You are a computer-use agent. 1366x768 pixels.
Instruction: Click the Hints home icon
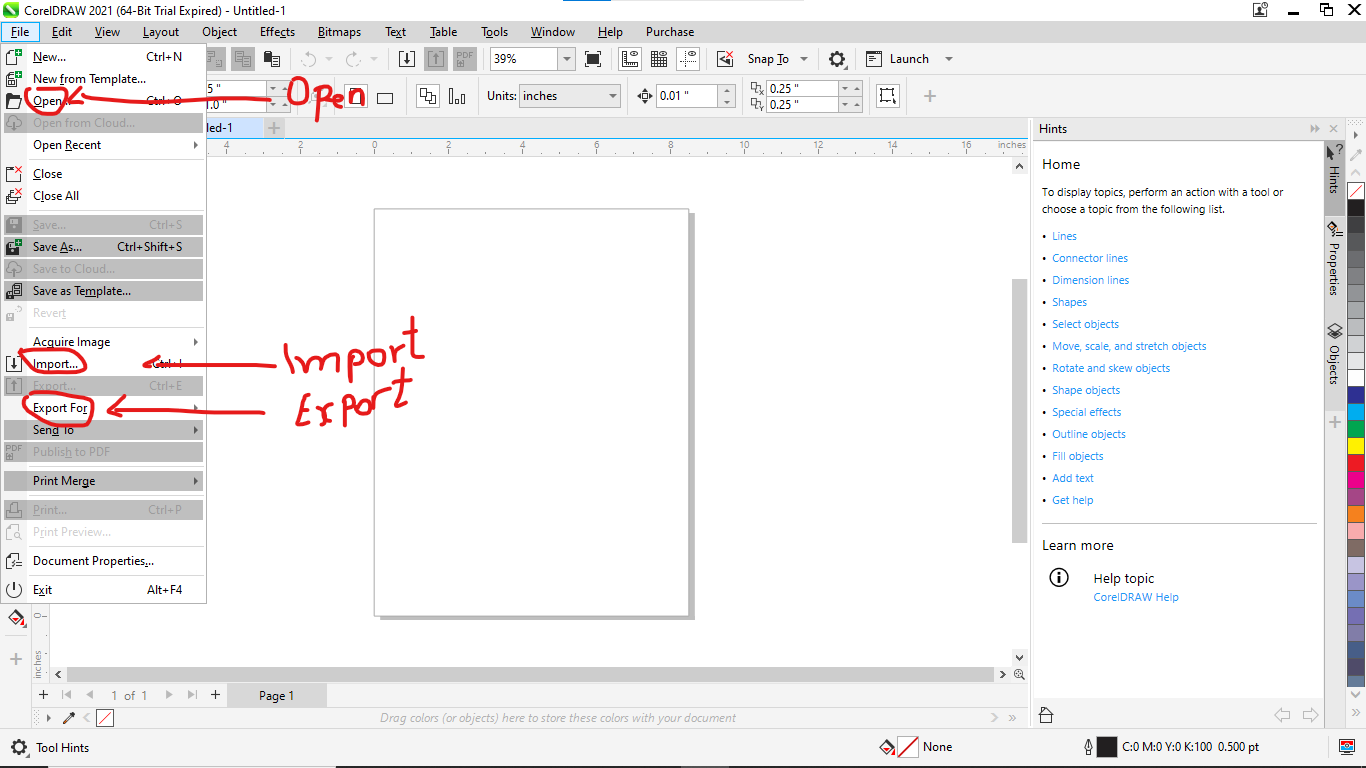1046,715
